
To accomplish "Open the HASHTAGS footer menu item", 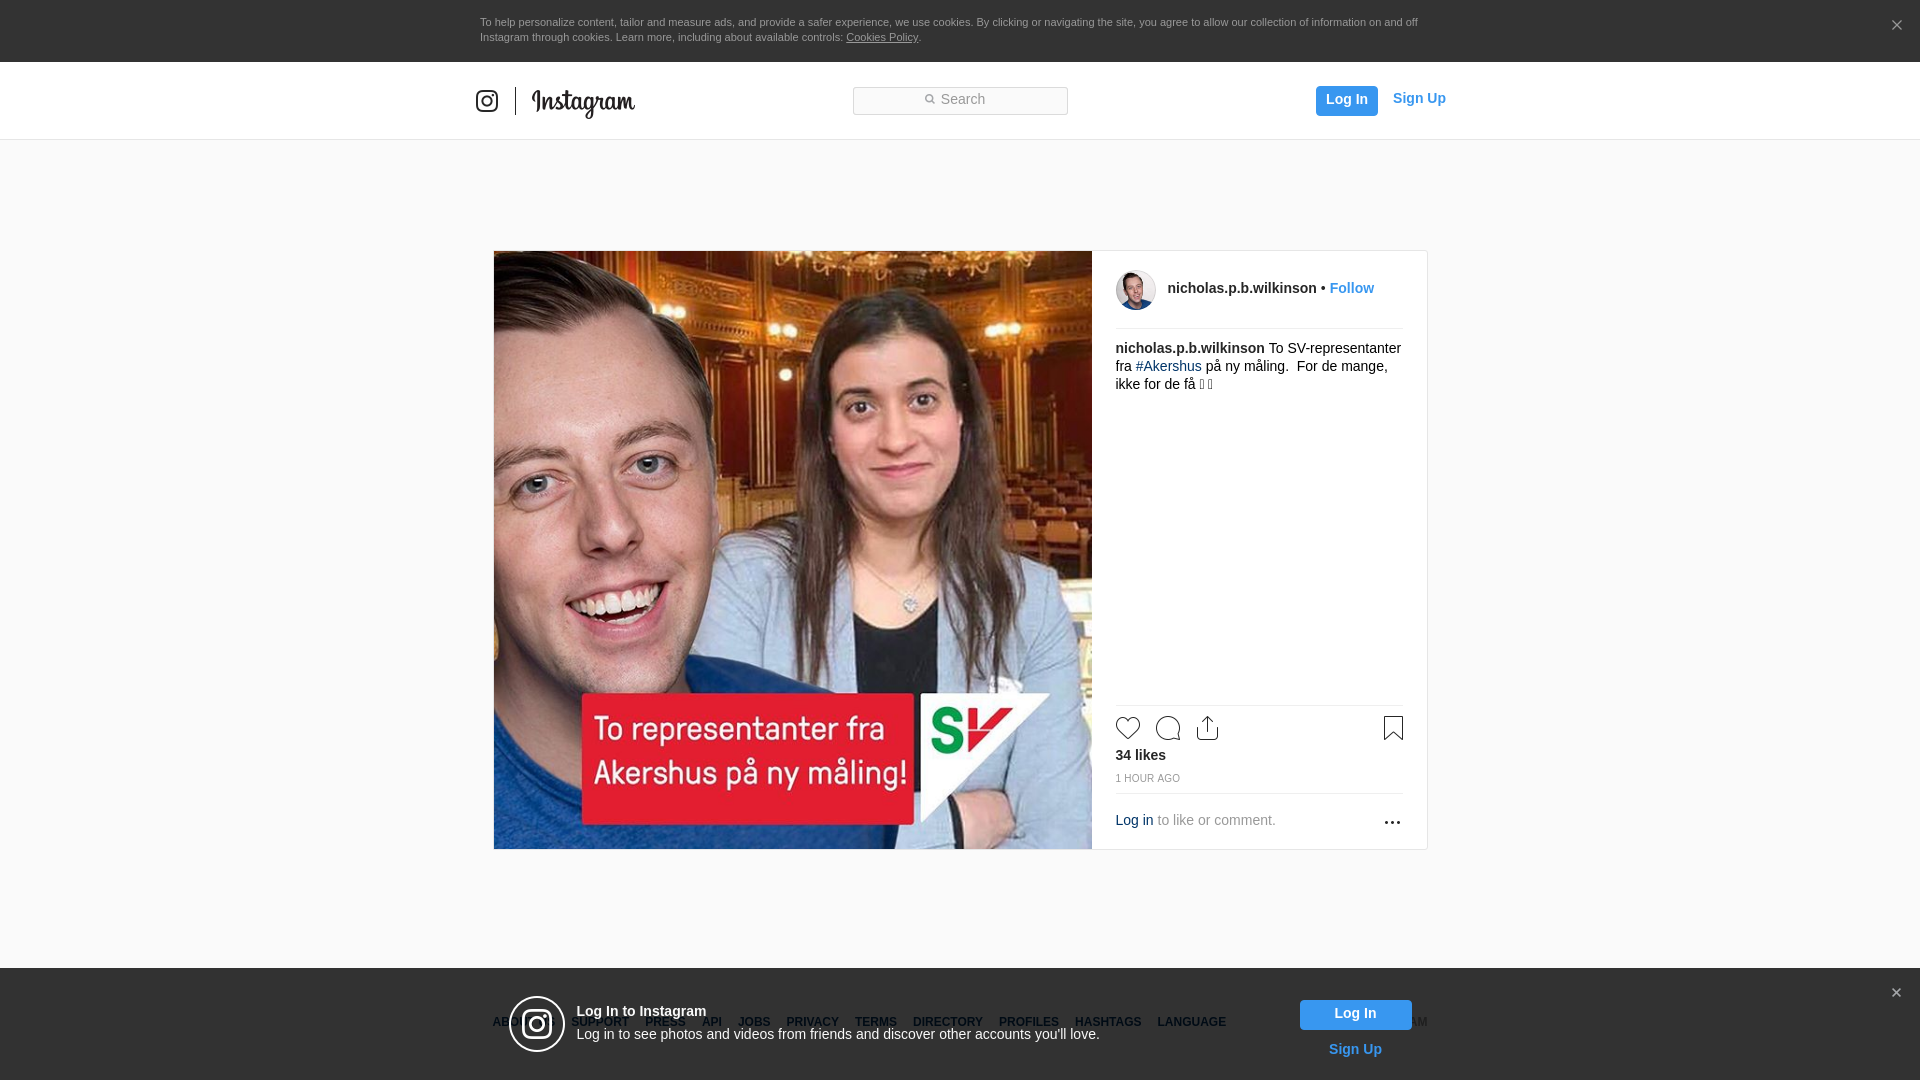I will (1107, 1022).
